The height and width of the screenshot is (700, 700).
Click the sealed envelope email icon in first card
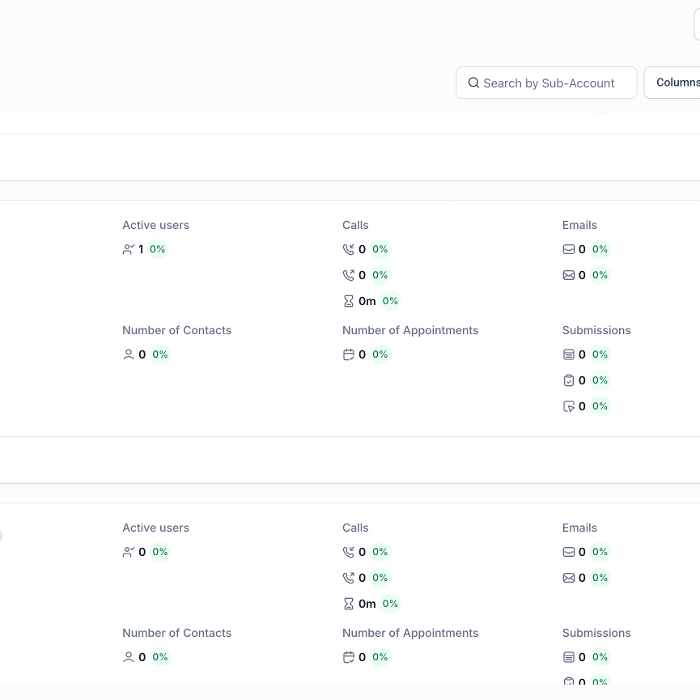(x=568, y=275)
